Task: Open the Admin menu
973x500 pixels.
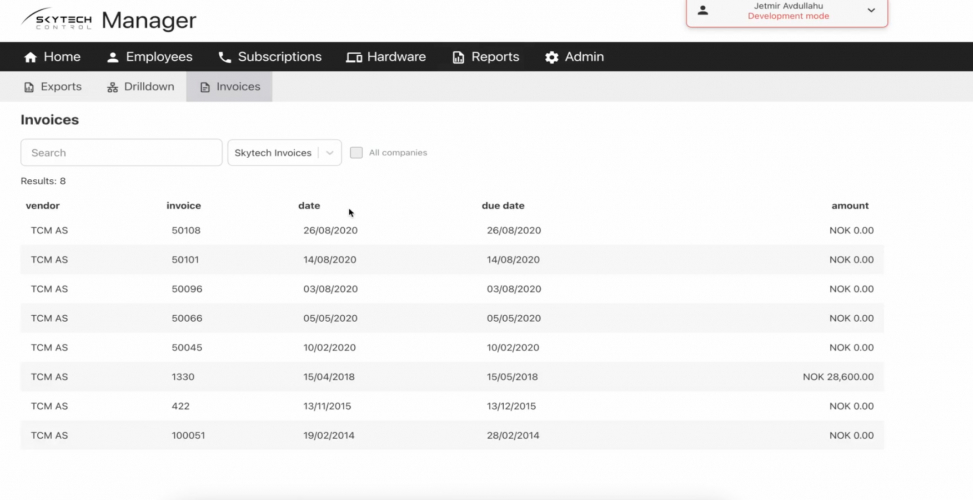Action: [x=575, y=57]
